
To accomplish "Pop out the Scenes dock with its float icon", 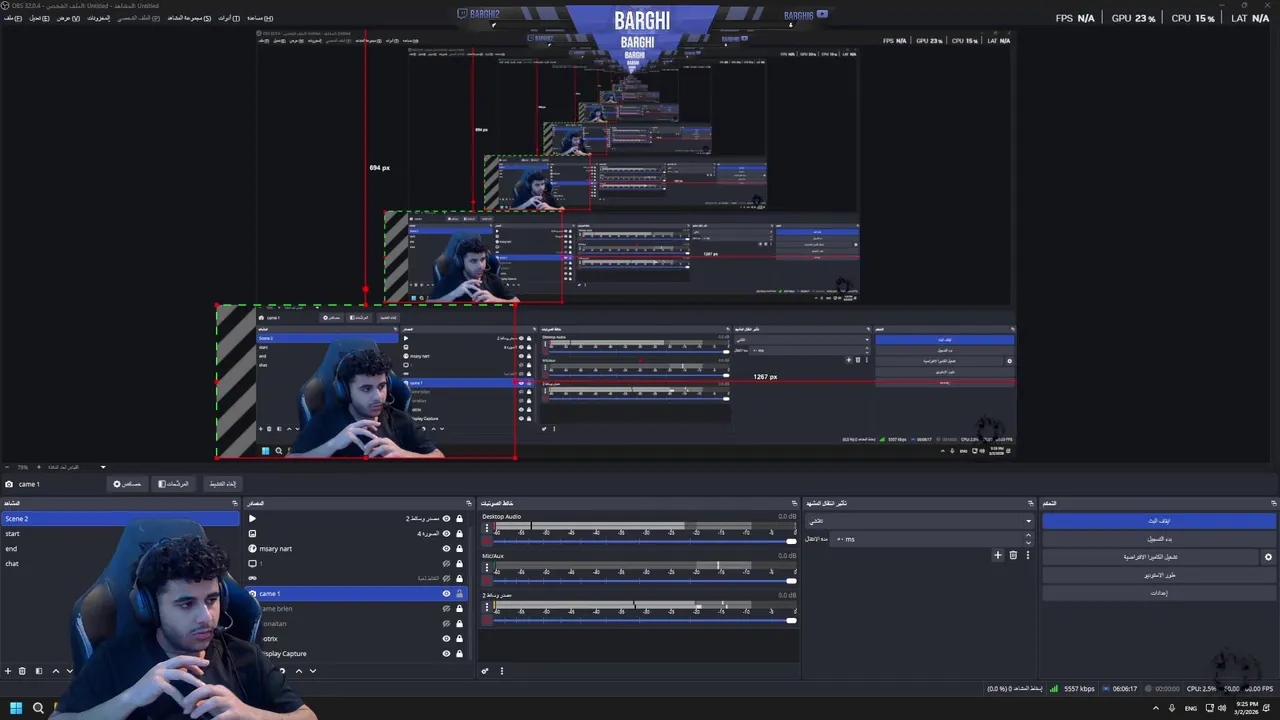I will pyautogui.click(x=235, y=503).
